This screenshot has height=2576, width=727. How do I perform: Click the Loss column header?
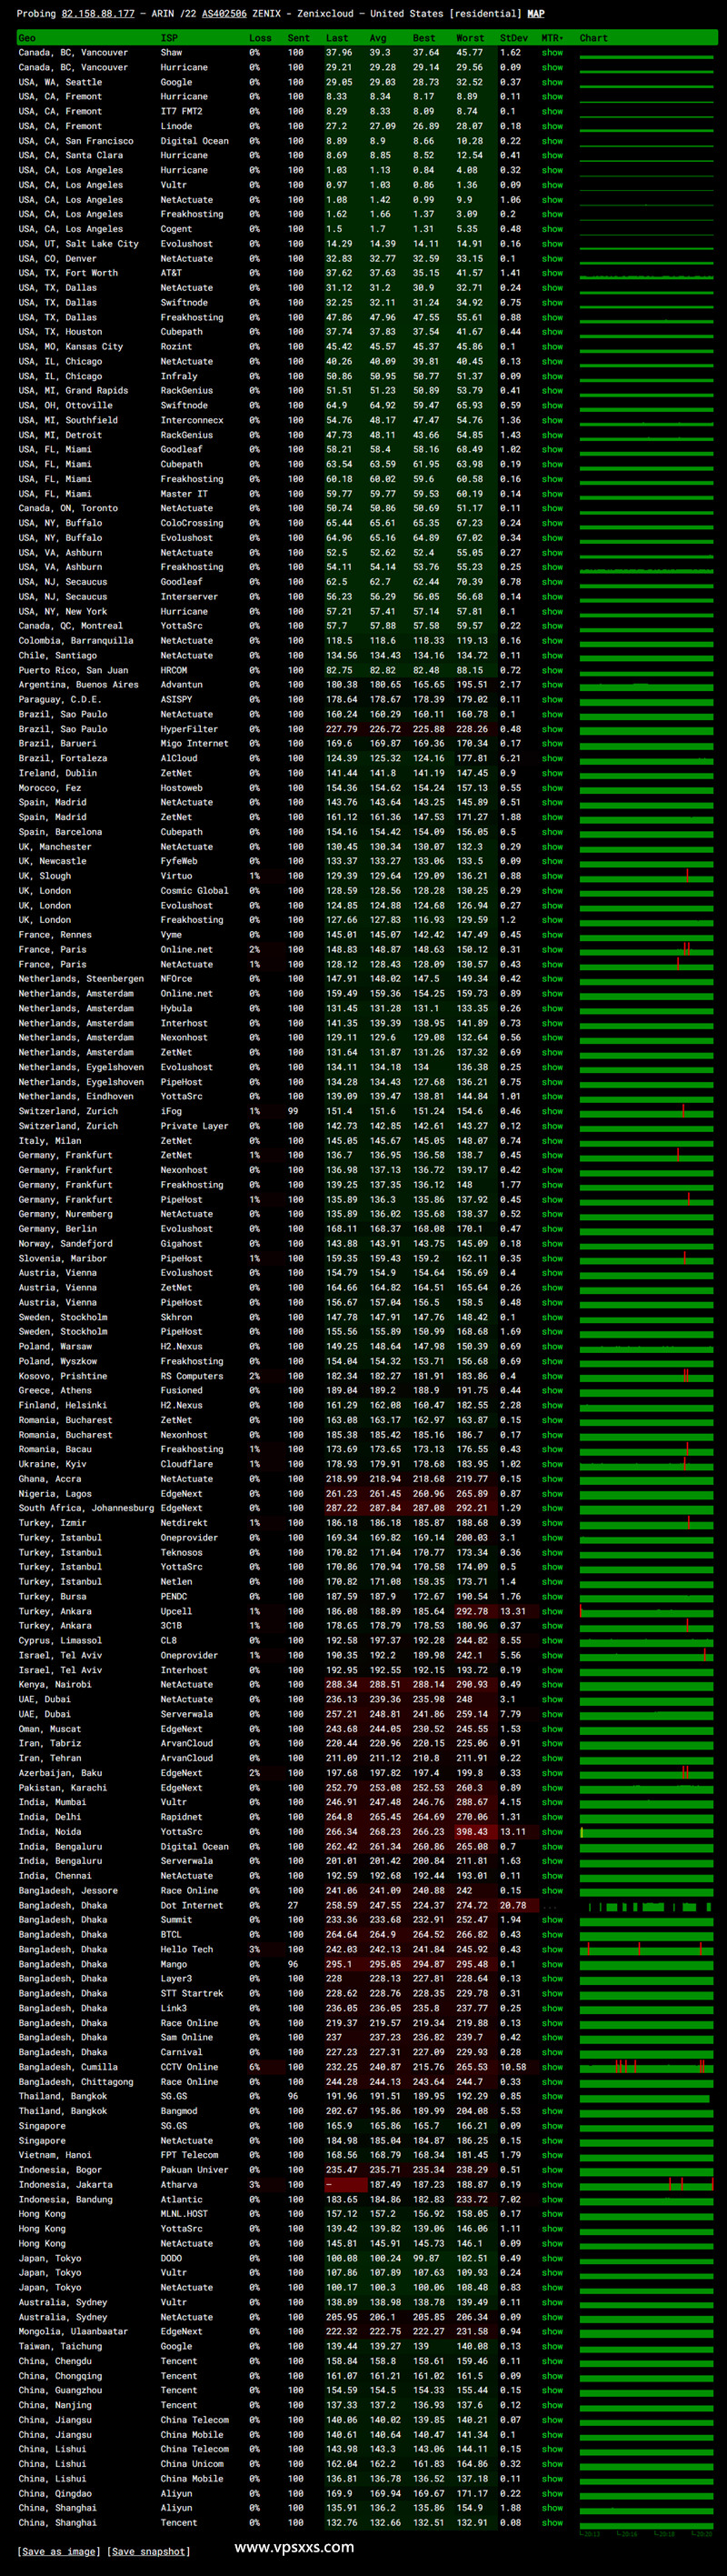click(260, 38)
